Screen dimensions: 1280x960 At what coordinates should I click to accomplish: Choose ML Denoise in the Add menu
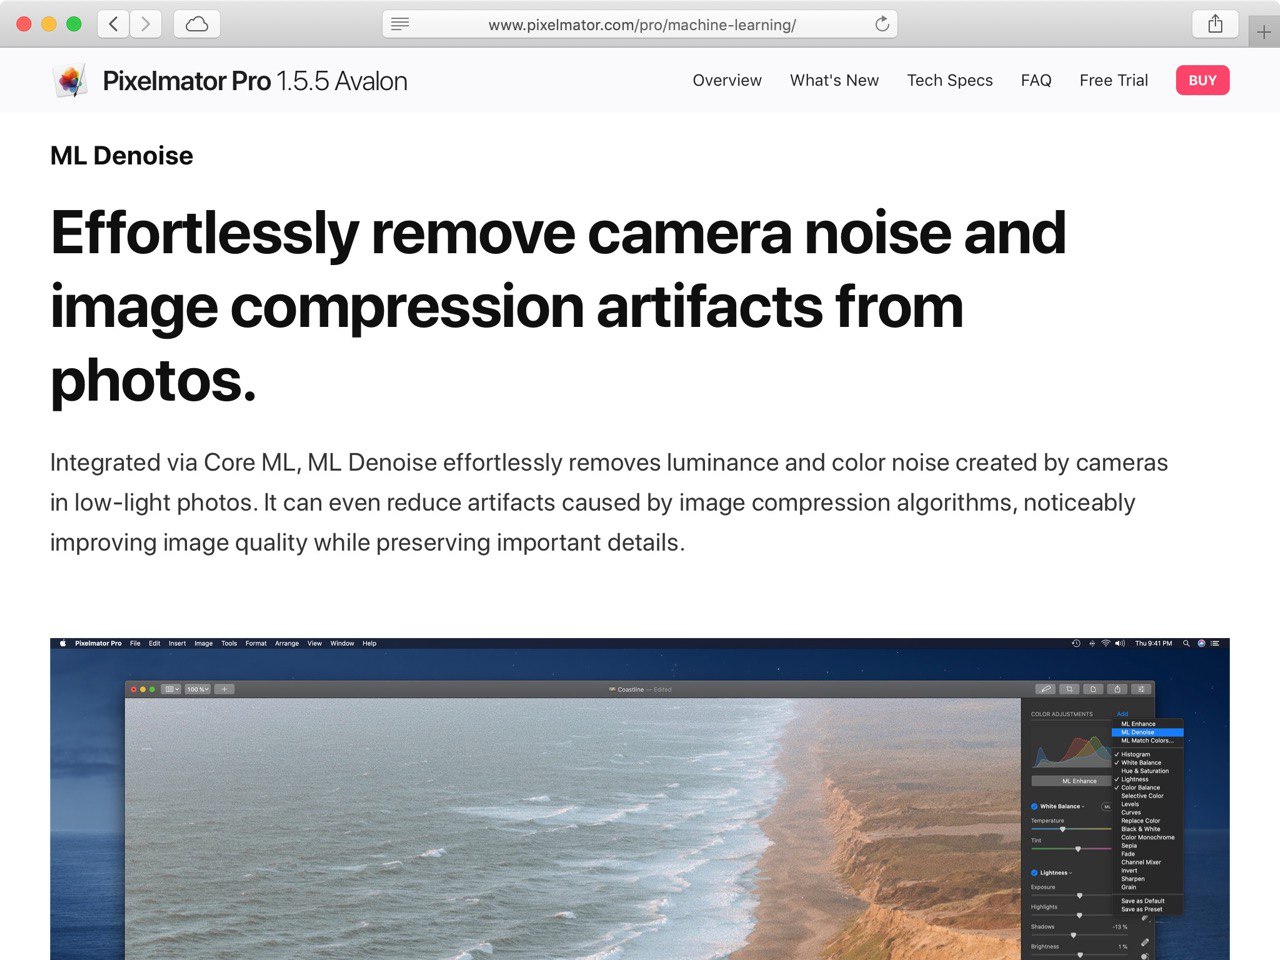point(1147,733)
